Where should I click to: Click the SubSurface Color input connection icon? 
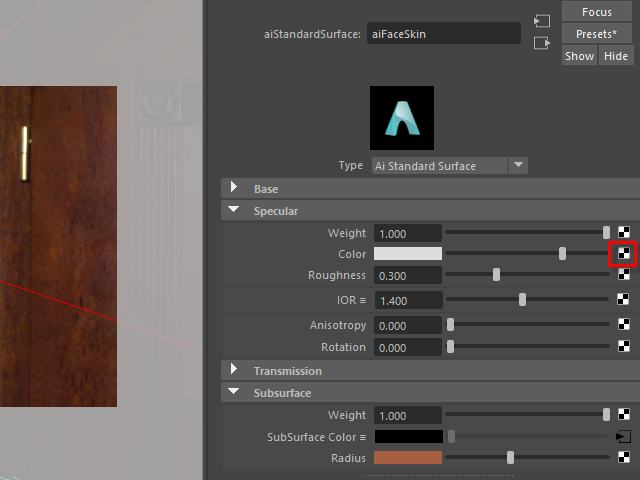click(x=624, y=437)
